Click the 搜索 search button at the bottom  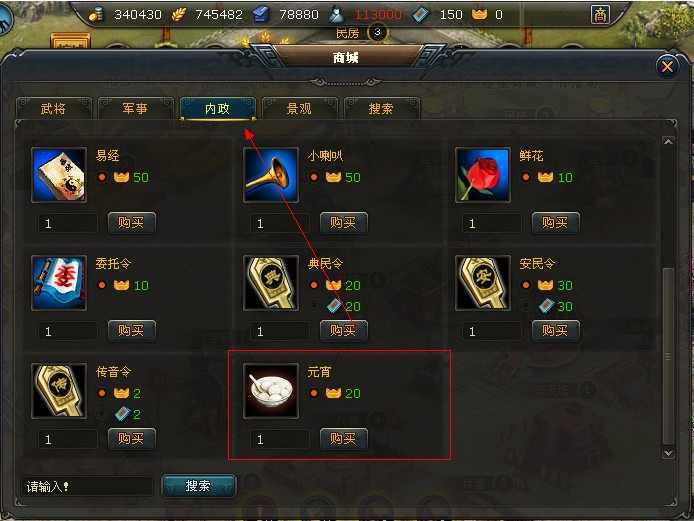(198, 486)
